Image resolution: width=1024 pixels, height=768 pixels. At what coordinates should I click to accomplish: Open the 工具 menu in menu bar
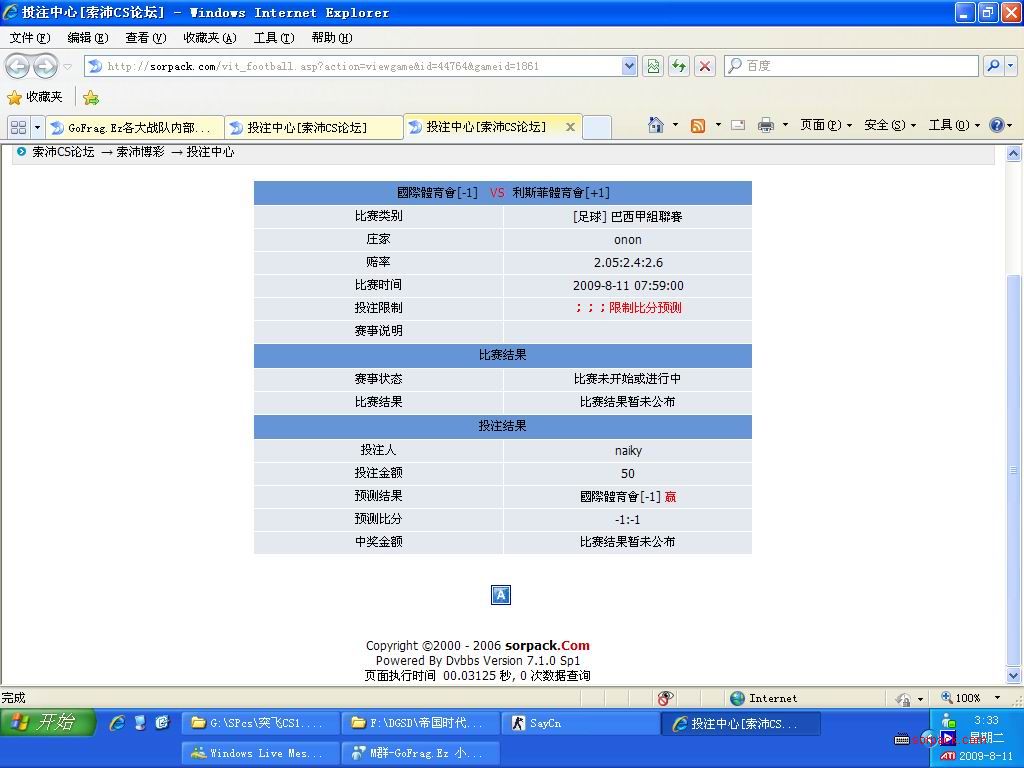coord(273,38)
